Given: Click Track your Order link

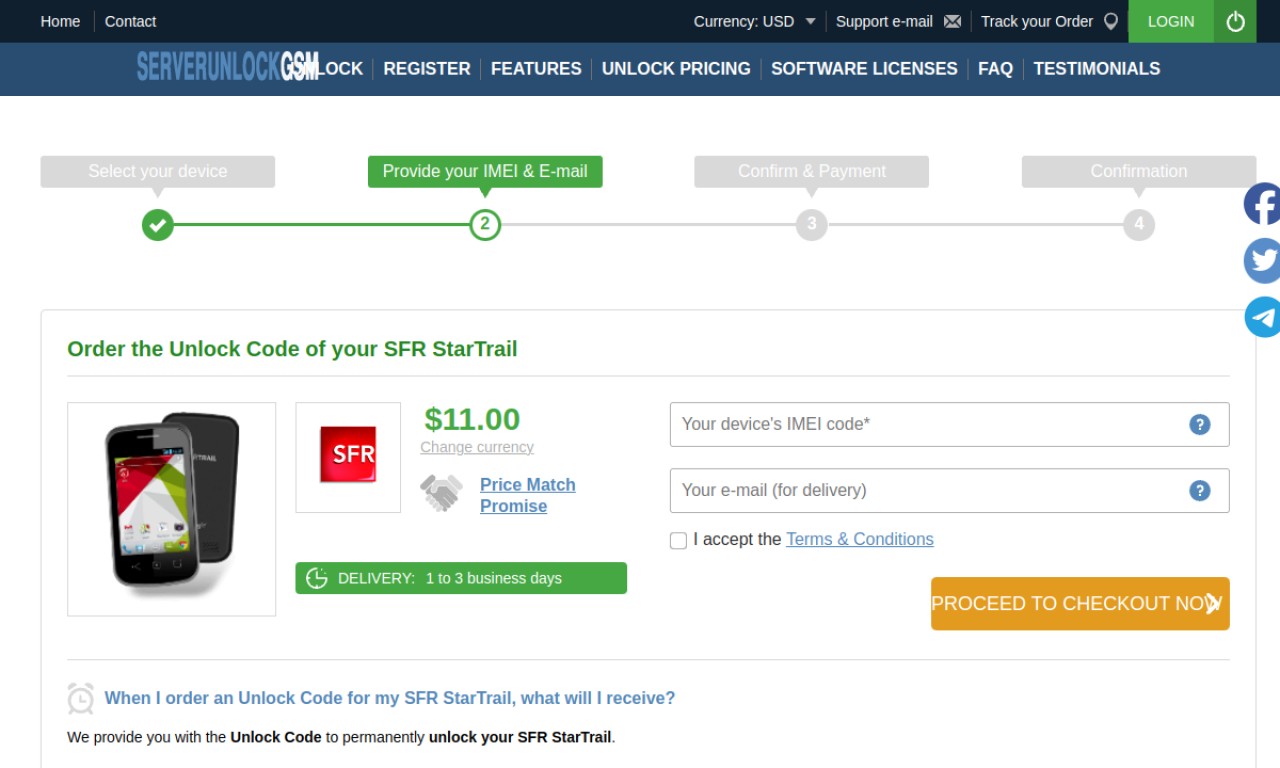Looking at the screenshot, I should point(1037,21).
